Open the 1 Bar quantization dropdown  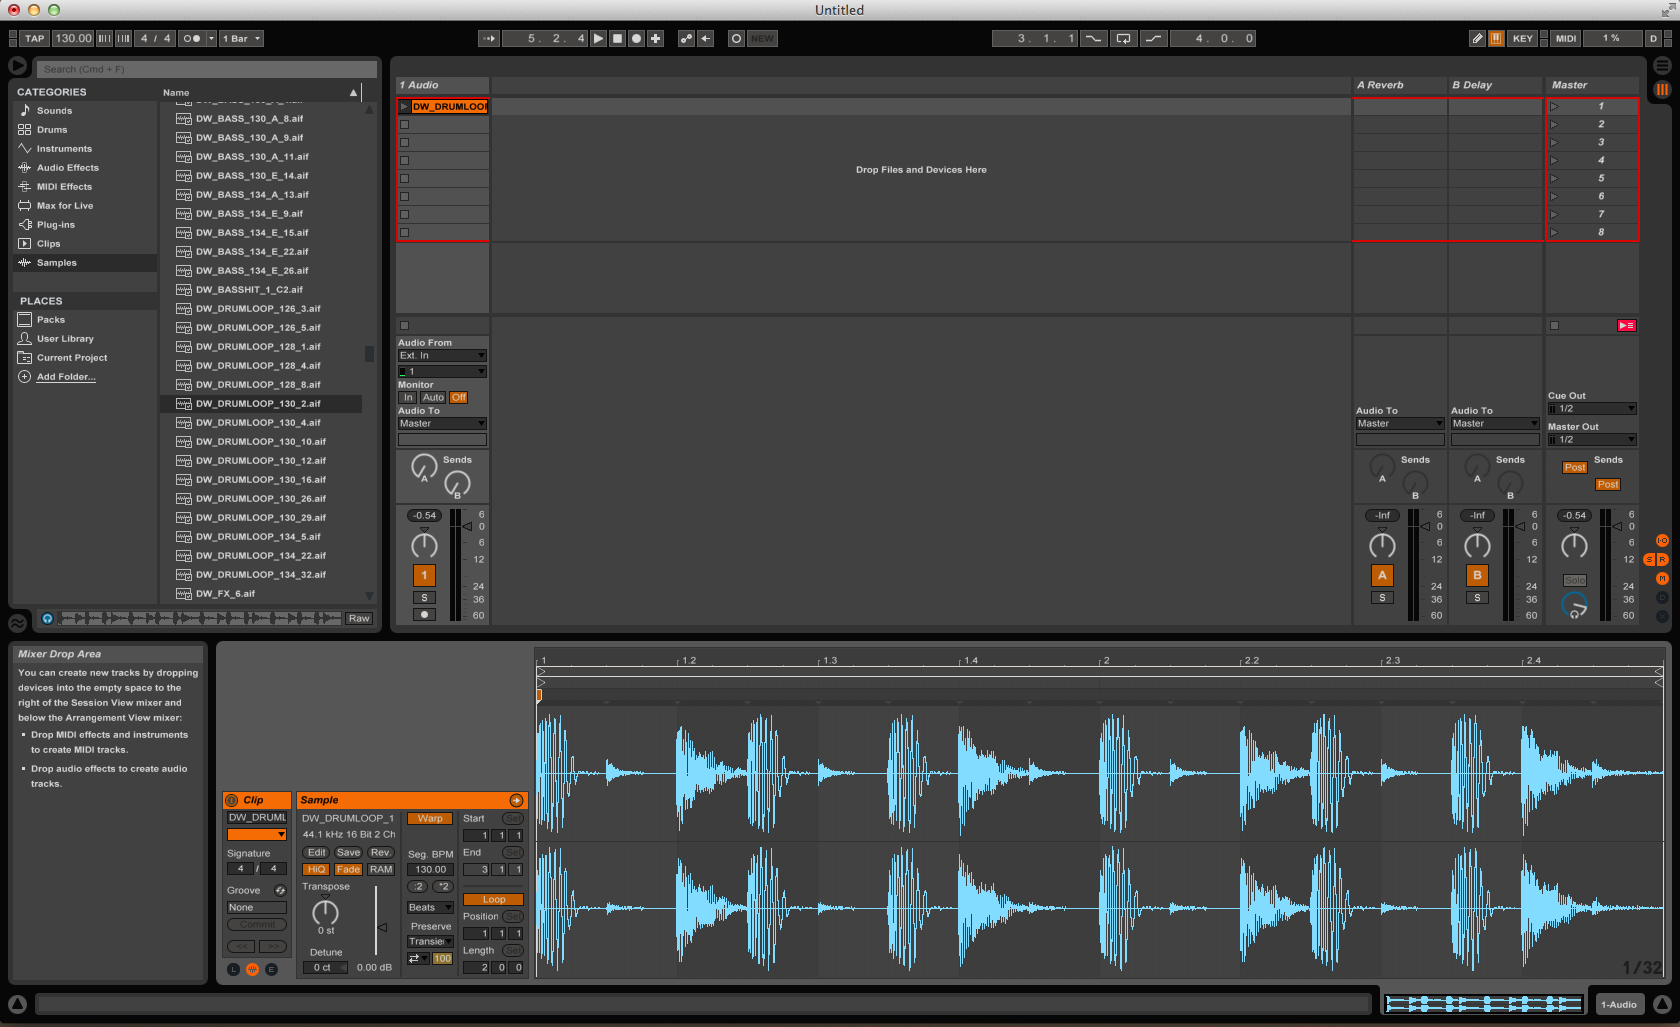pos(240,38)
